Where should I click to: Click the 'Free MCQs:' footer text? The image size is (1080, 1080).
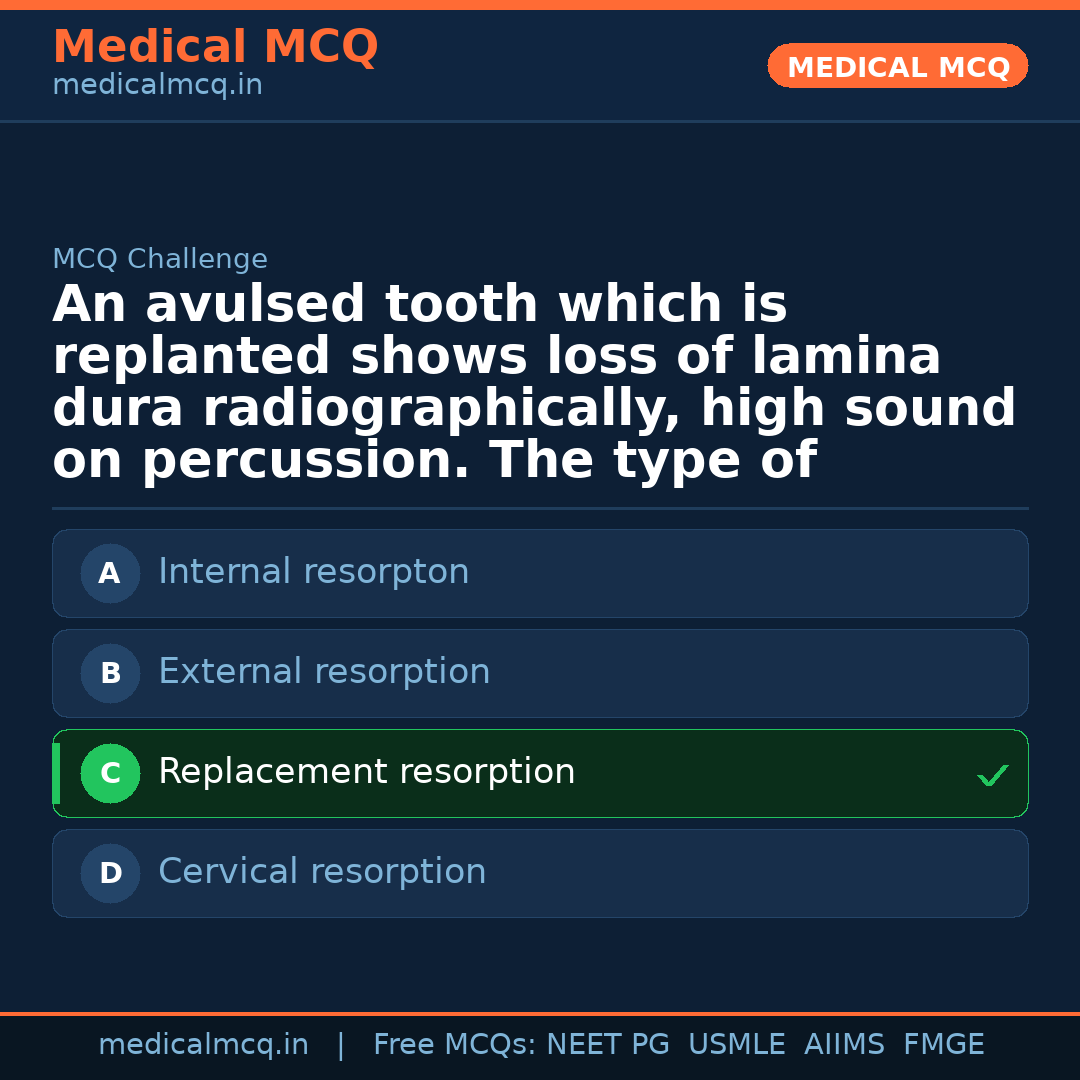pyautogui.click(x=455, y=1045)
